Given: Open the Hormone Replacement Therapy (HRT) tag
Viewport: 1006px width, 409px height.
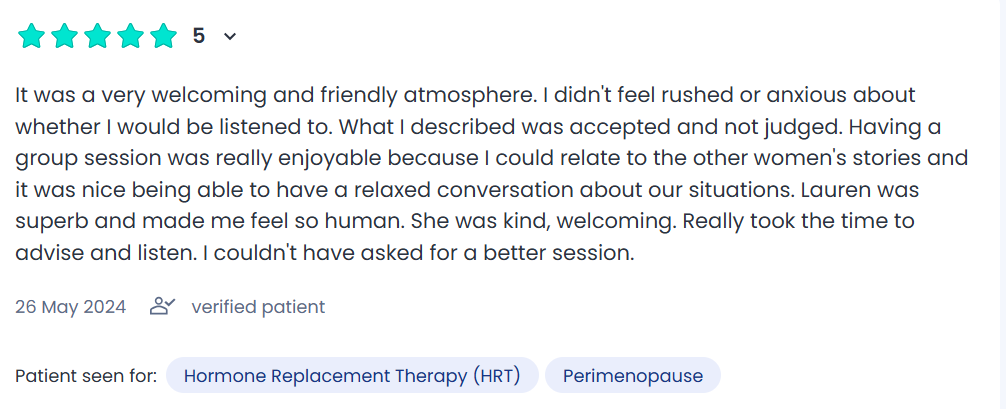Looking at the screenshot, I should coord(352,376).
